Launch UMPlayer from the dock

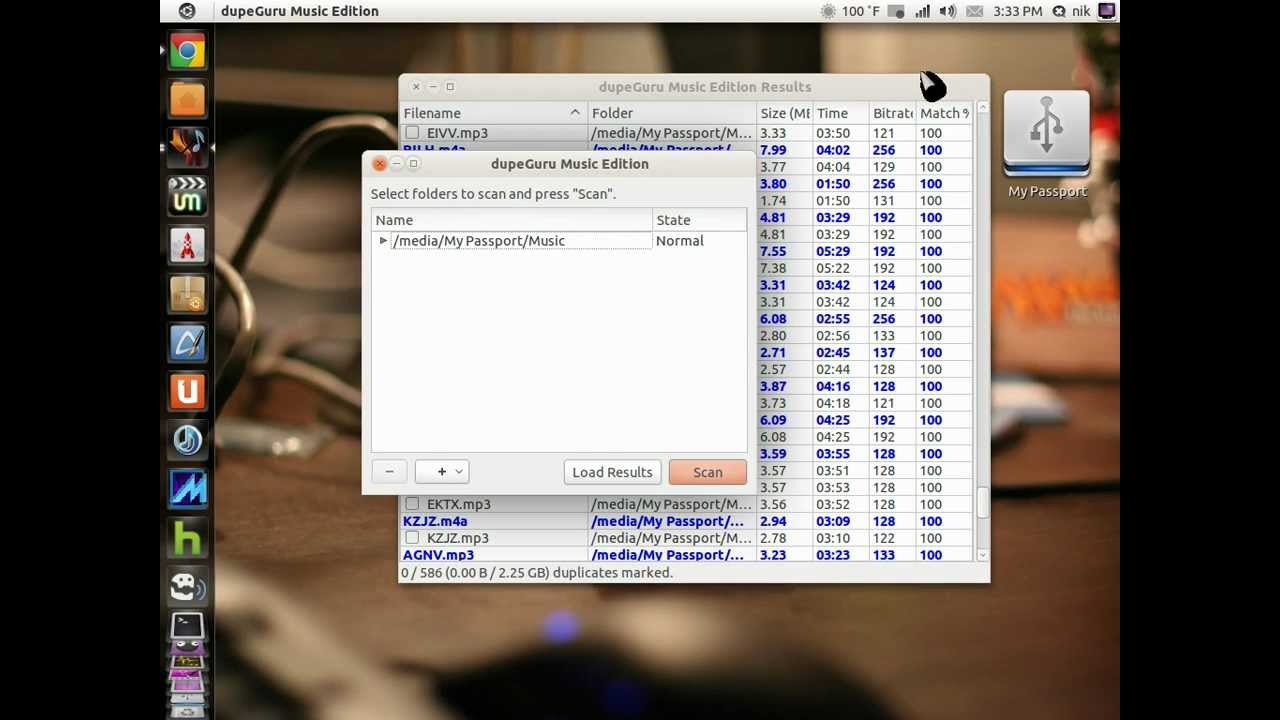coord(187,196)
